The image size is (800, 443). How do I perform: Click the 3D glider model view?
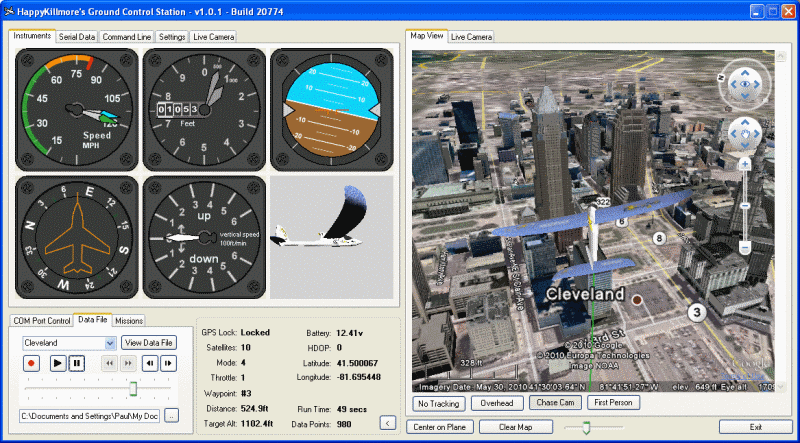point(332,237)
